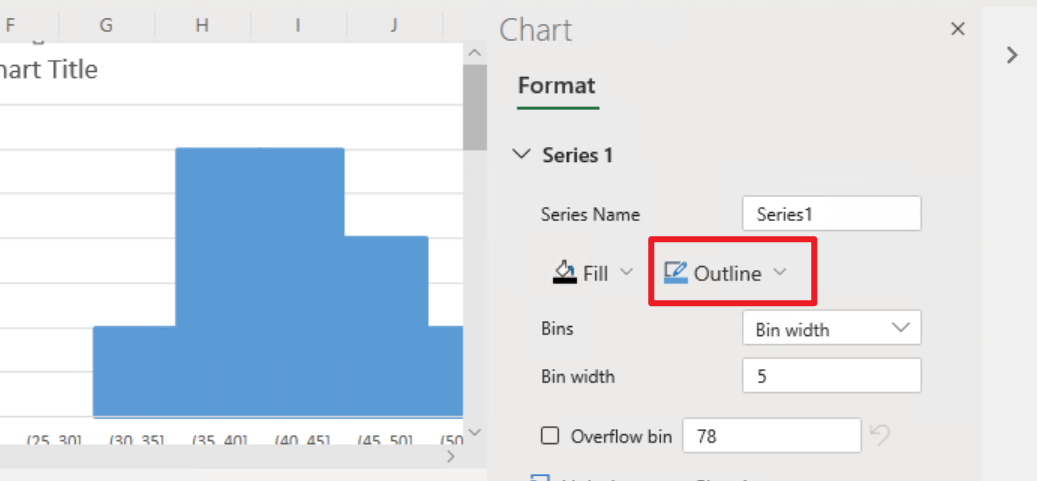Reset the Overflow bin value with undo arrow

[879, 435]
